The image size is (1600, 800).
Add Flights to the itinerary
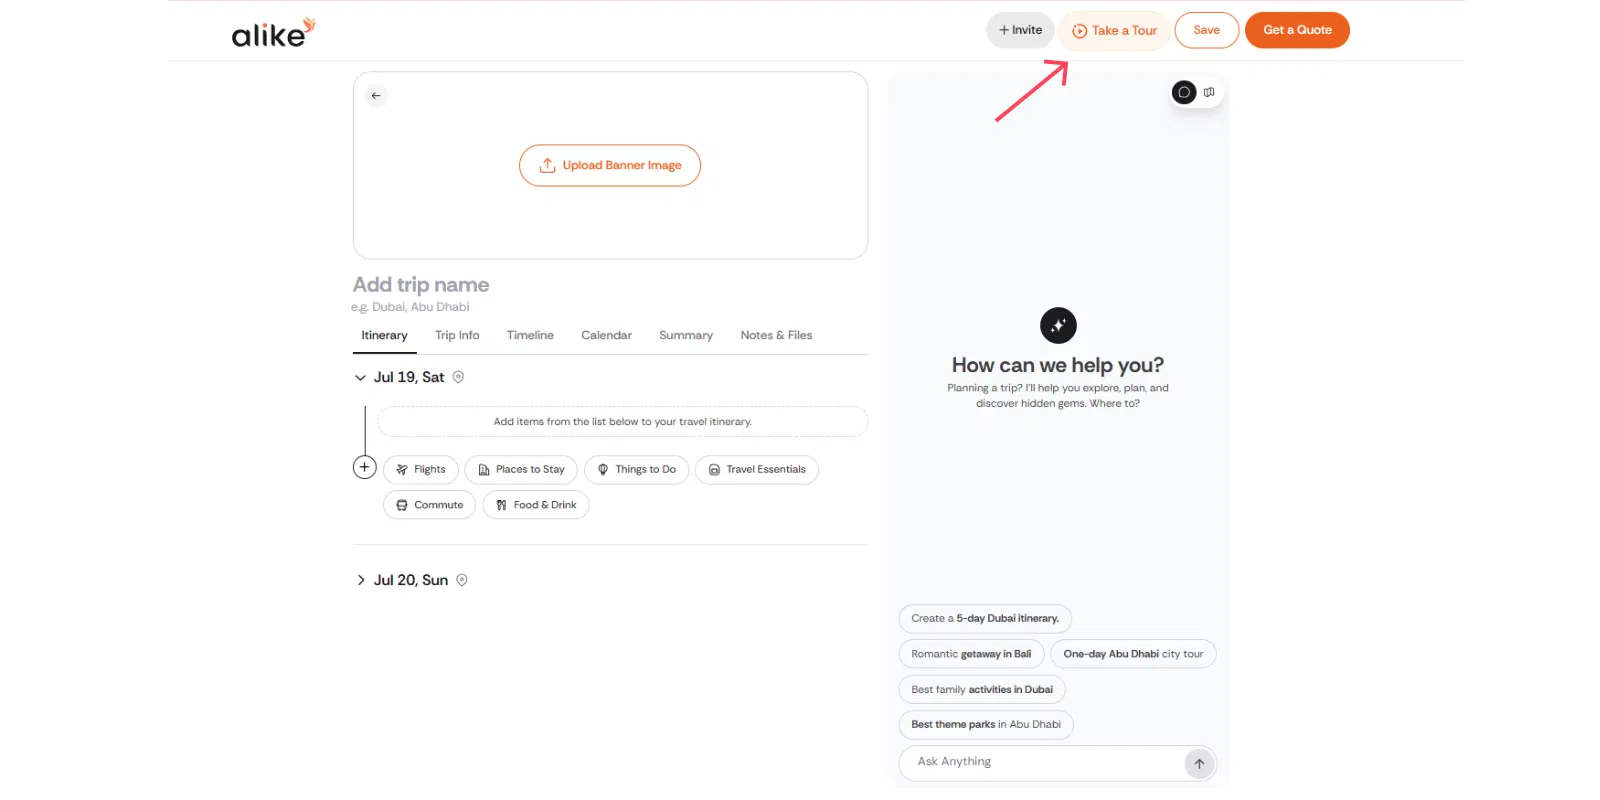click(421, 470)
